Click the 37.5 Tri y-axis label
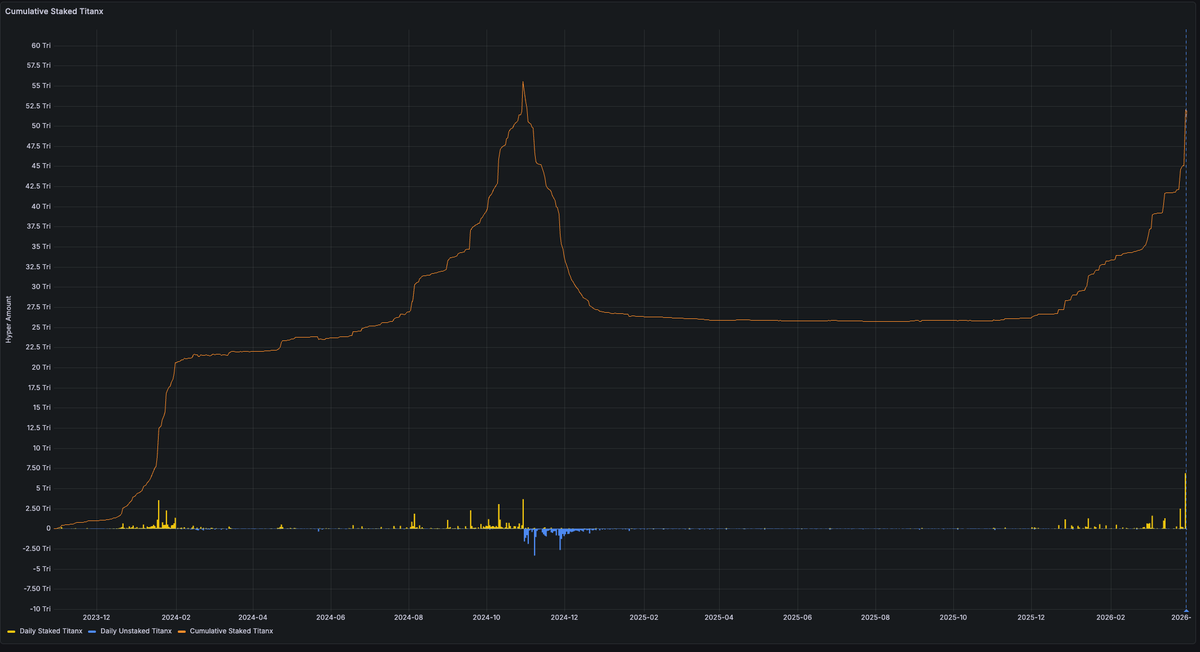The image size is (1200, 652). tap(39, 226)
